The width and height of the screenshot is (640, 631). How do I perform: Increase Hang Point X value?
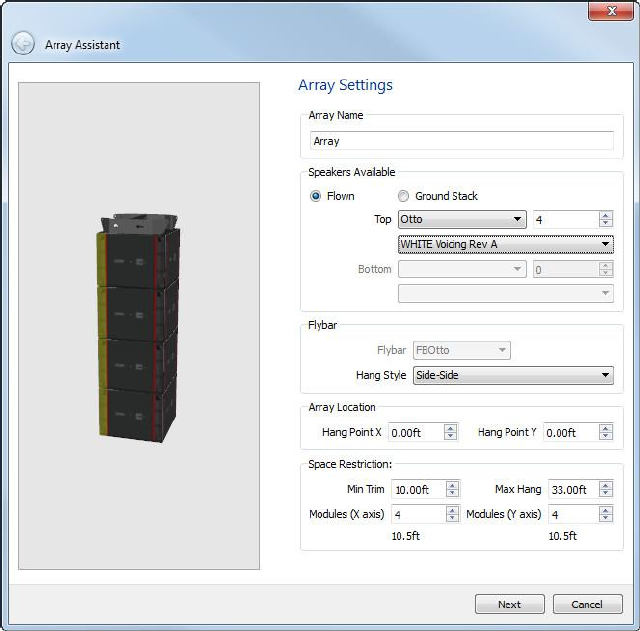pyautogui.click(x=451, y=428)
